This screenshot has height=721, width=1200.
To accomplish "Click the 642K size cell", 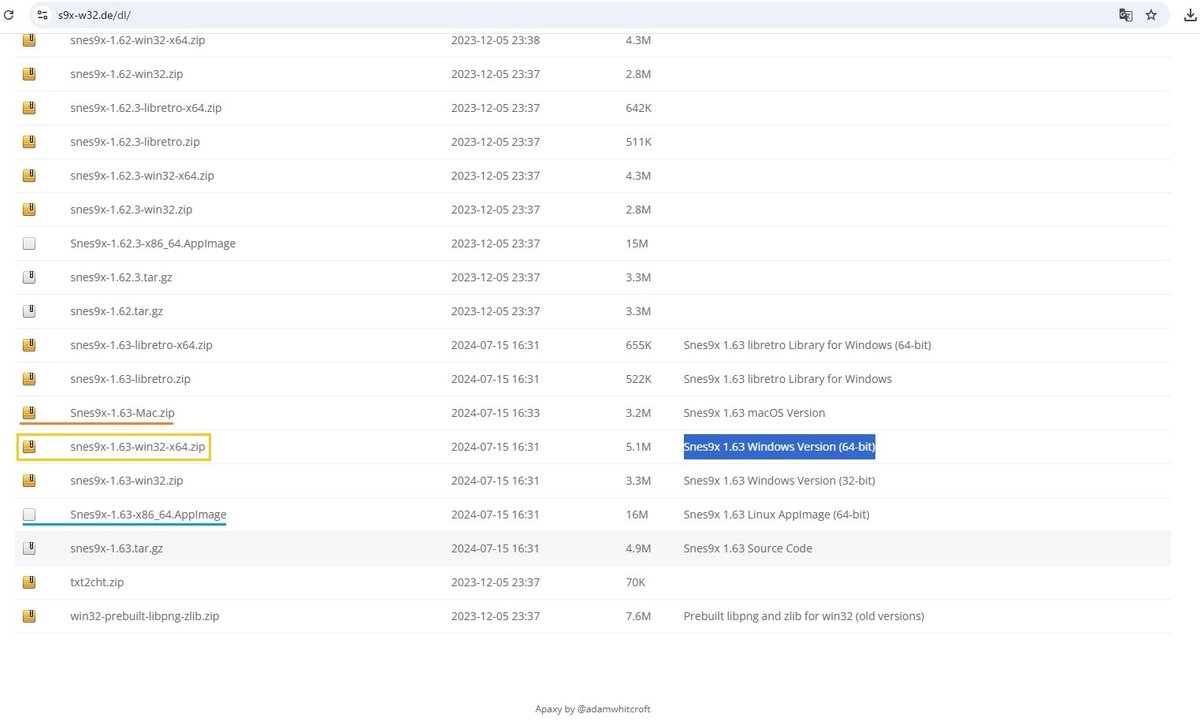I will pos(638,108).
